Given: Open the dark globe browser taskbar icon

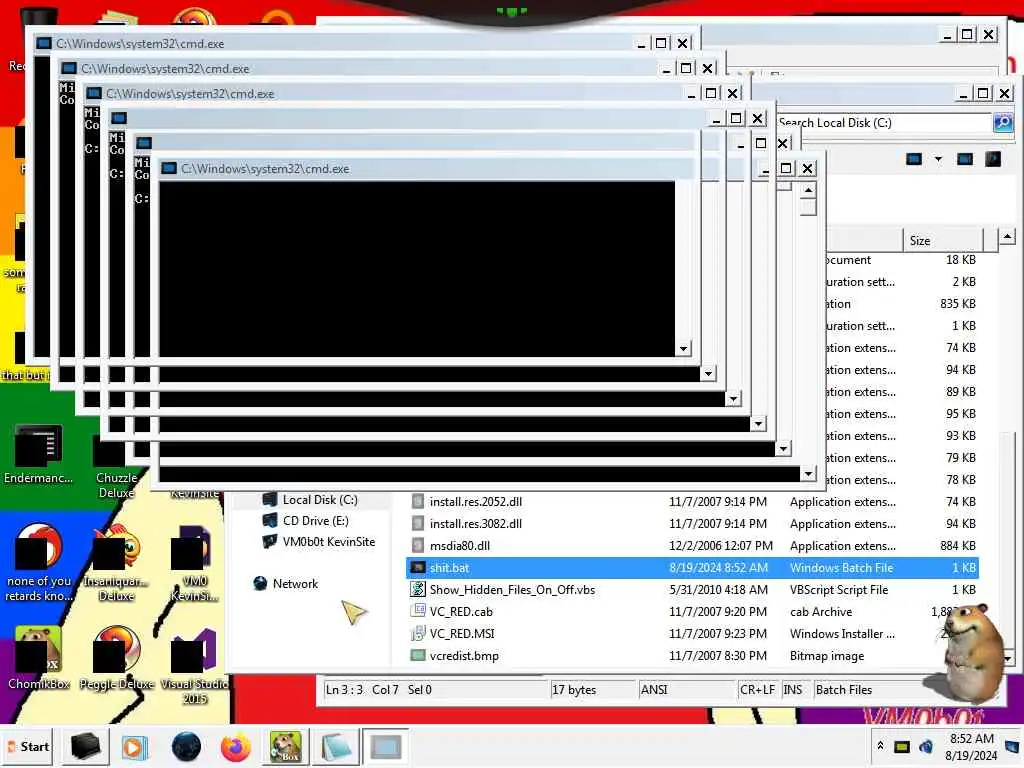Looking at the screenshot, I should click(186, 746).
